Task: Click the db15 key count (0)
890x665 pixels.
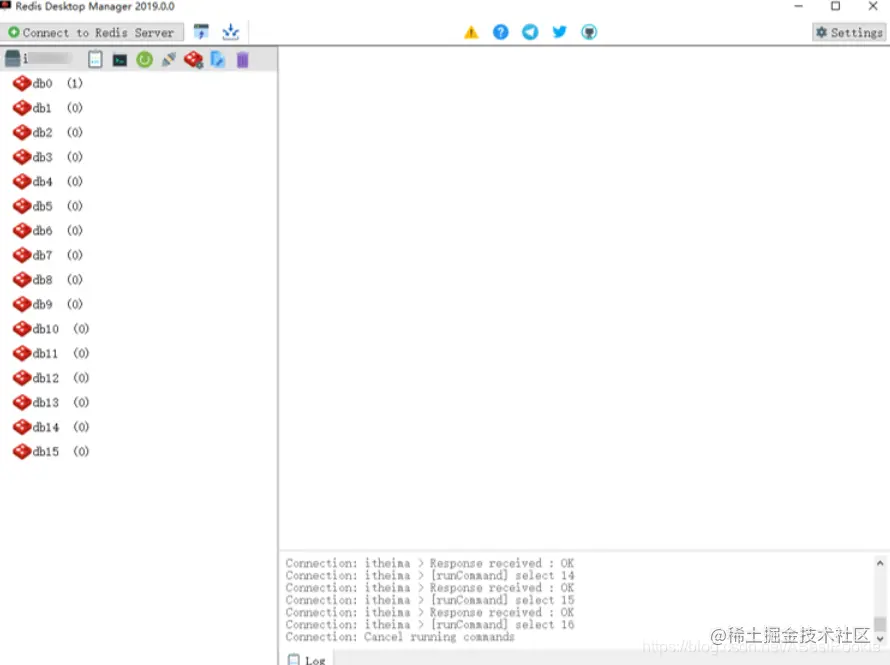Action: [81, 452]
